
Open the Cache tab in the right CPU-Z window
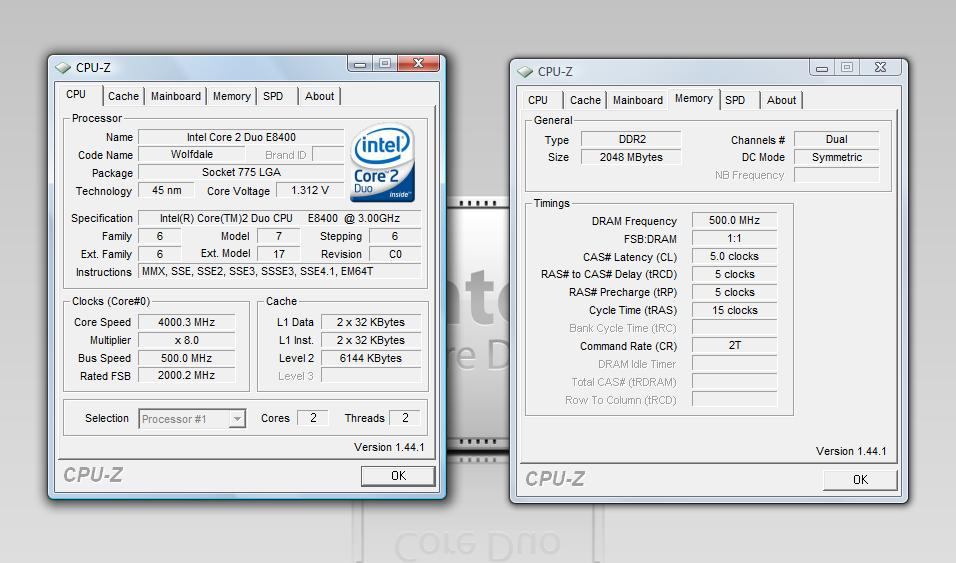(x=585, y=100)
